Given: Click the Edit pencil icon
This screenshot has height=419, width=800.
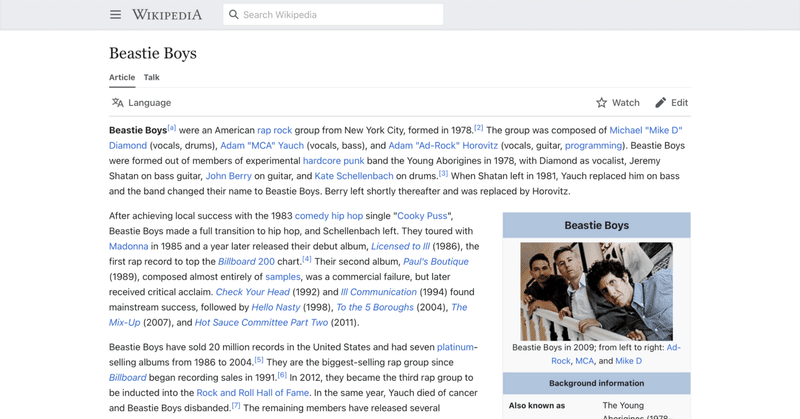Looking at the screenshot, I should 660,102.
